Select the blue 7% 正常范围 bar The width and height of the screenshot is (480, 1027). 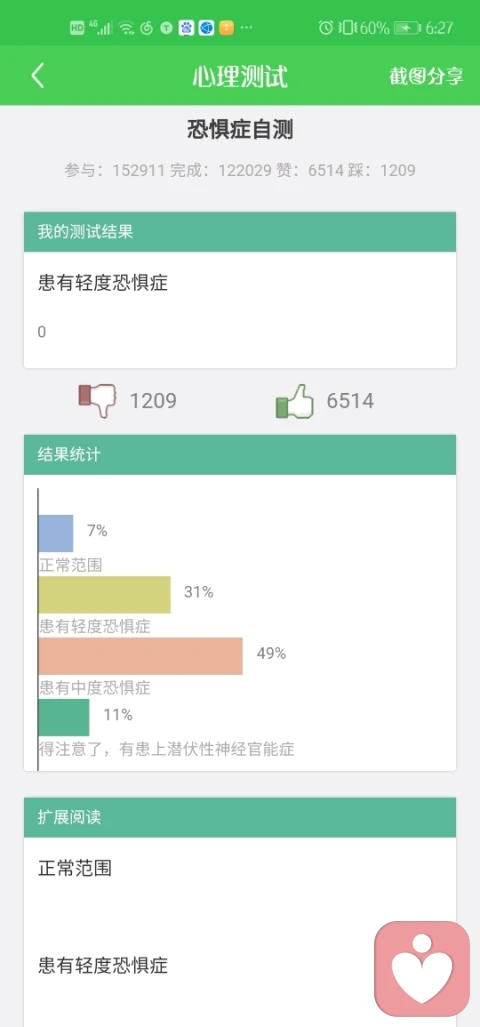(56, 533)
